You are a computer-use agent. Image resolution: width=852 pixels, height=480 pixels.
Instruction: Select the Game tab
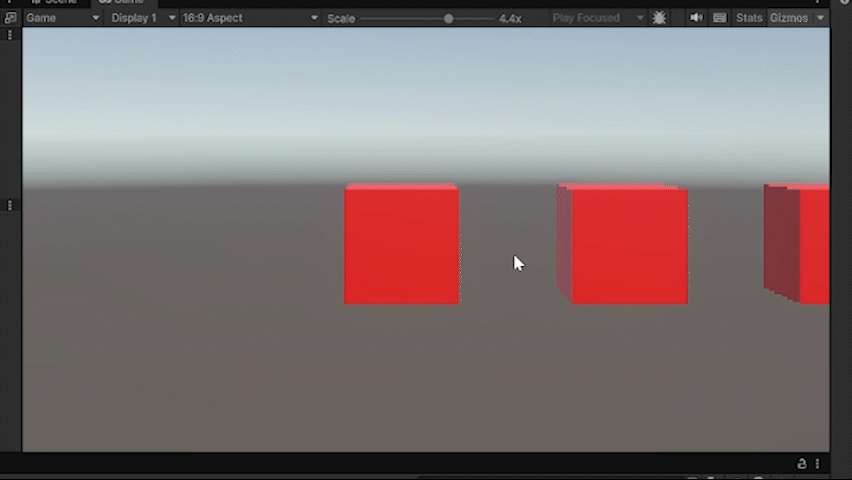tap(120, 2)
